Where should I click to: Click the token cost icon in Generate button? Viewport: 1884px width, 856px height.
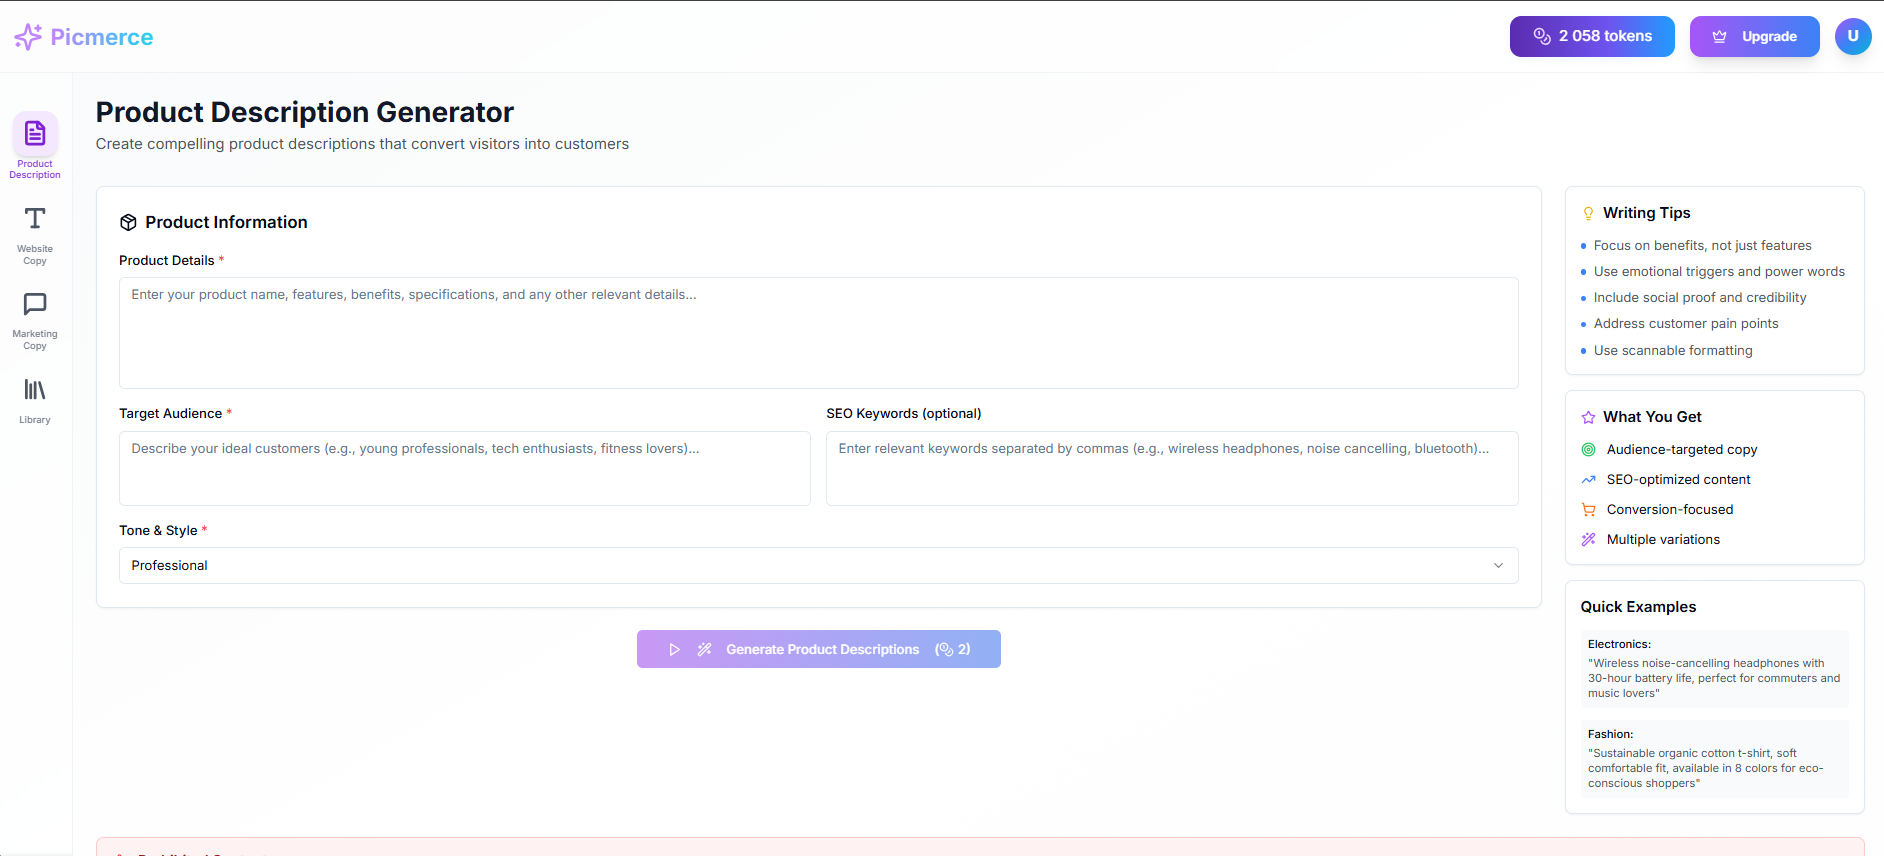tap(944, 649)
